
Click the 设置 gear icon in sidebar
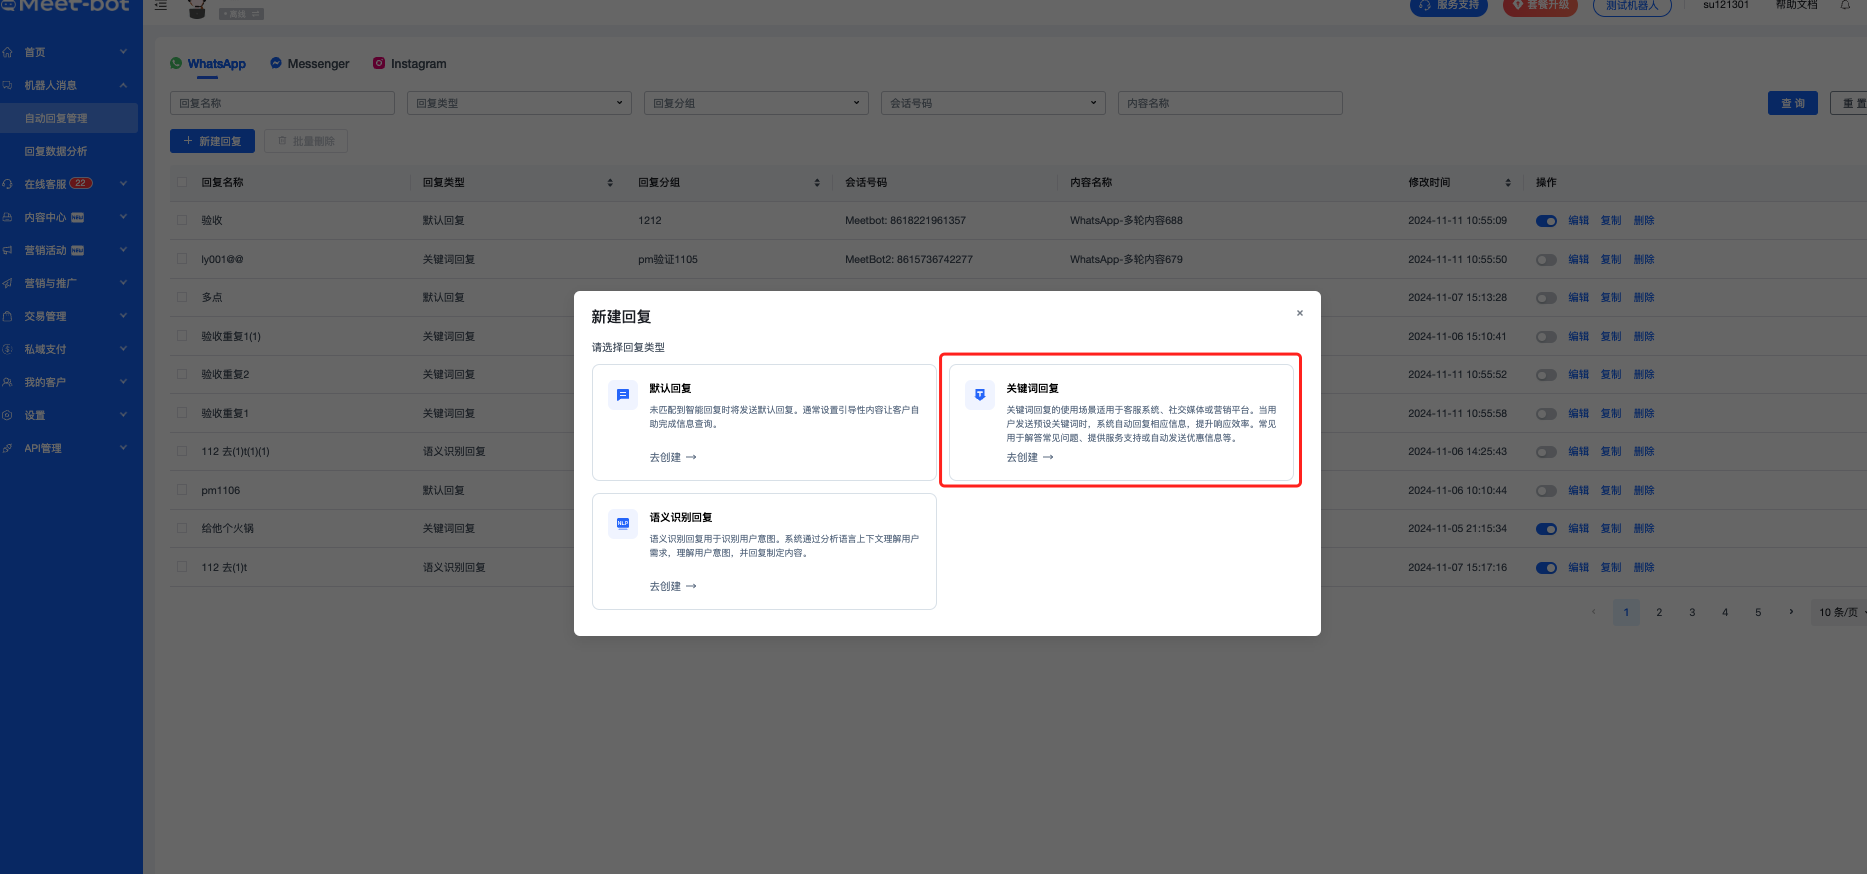coord(8,415)
